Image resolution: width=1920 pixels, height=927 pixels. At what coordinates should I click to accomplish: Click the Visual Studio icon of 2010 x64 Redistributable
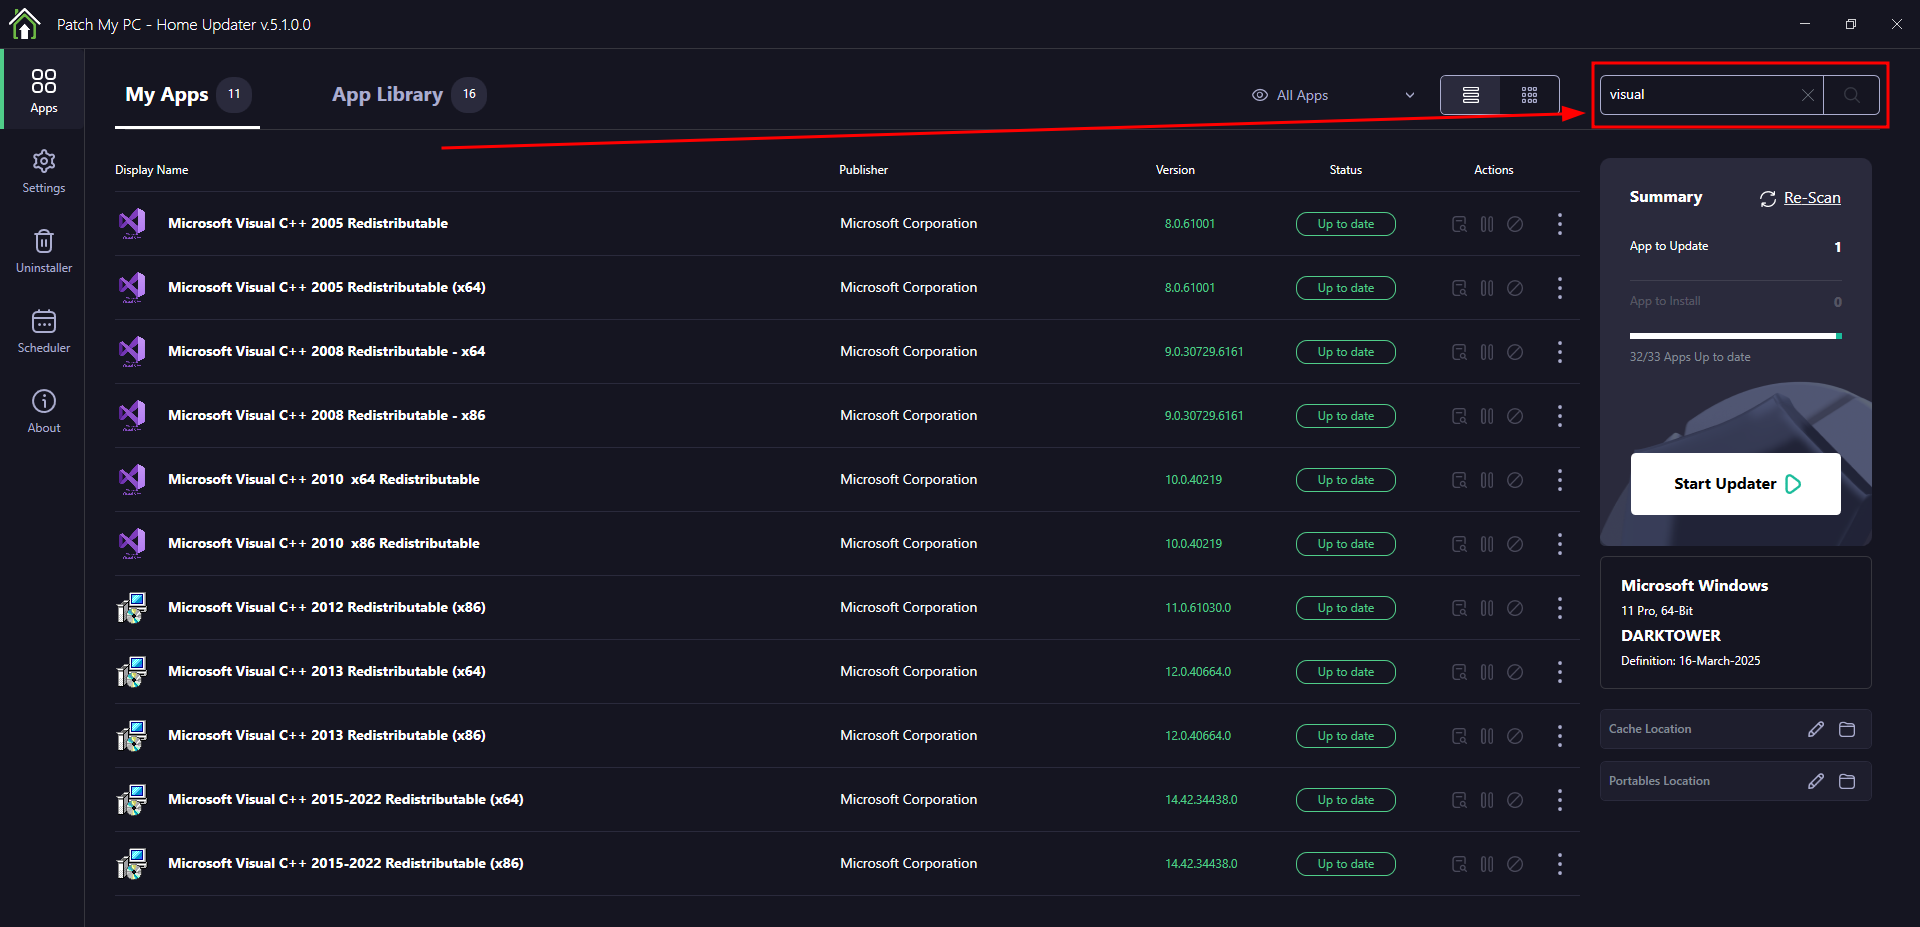click(x=132, y=479)
